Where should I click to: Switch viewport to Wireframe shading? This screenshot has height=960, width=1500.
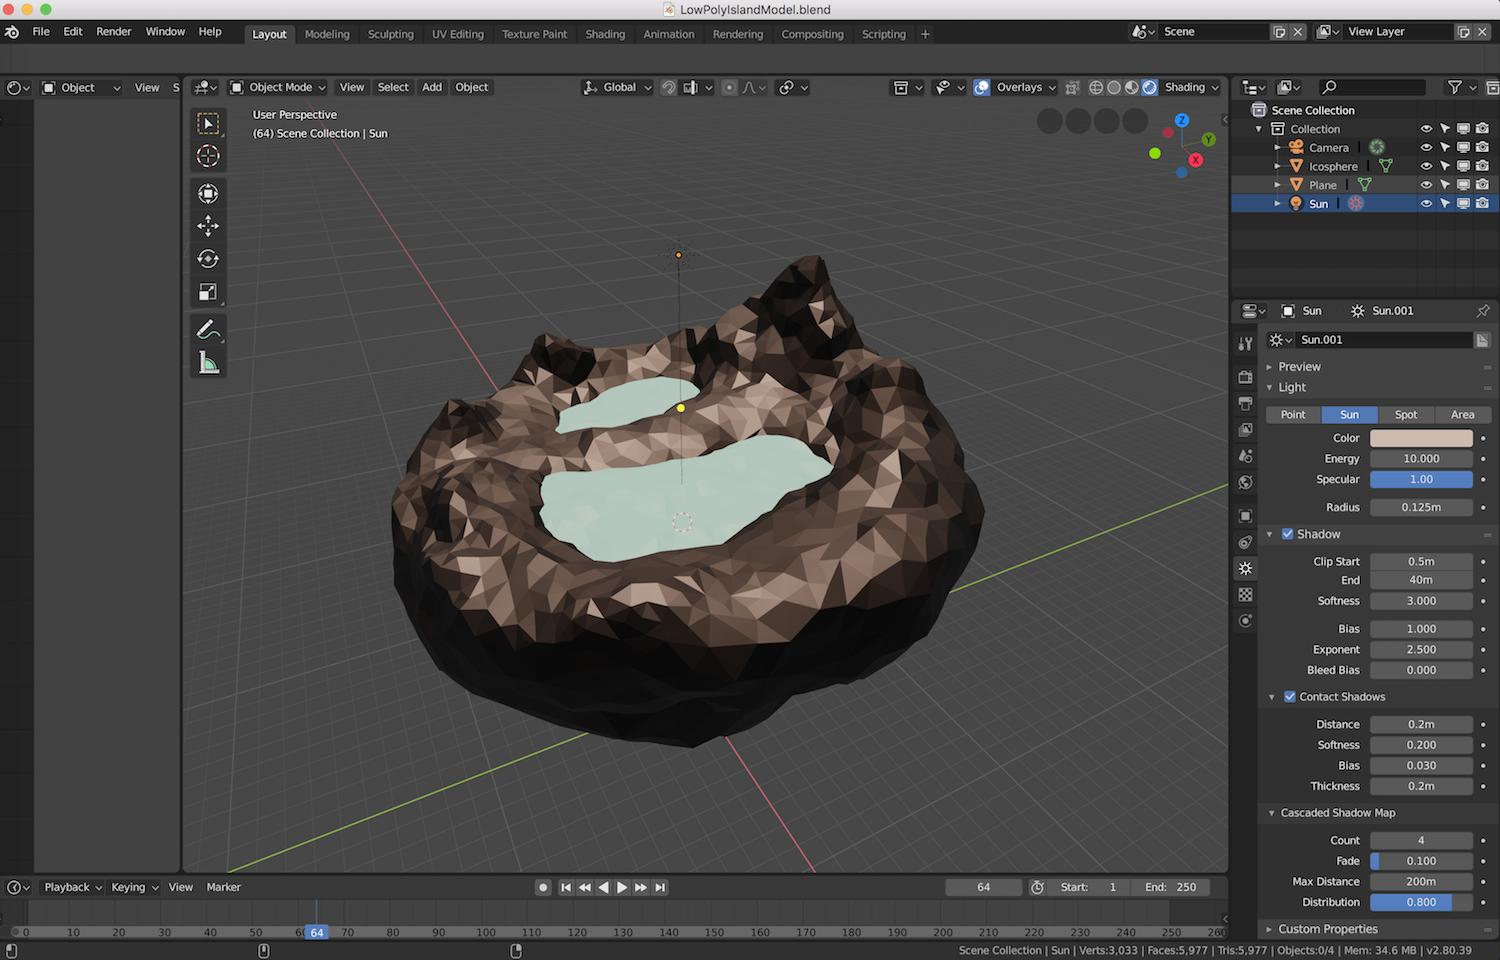1096,87
